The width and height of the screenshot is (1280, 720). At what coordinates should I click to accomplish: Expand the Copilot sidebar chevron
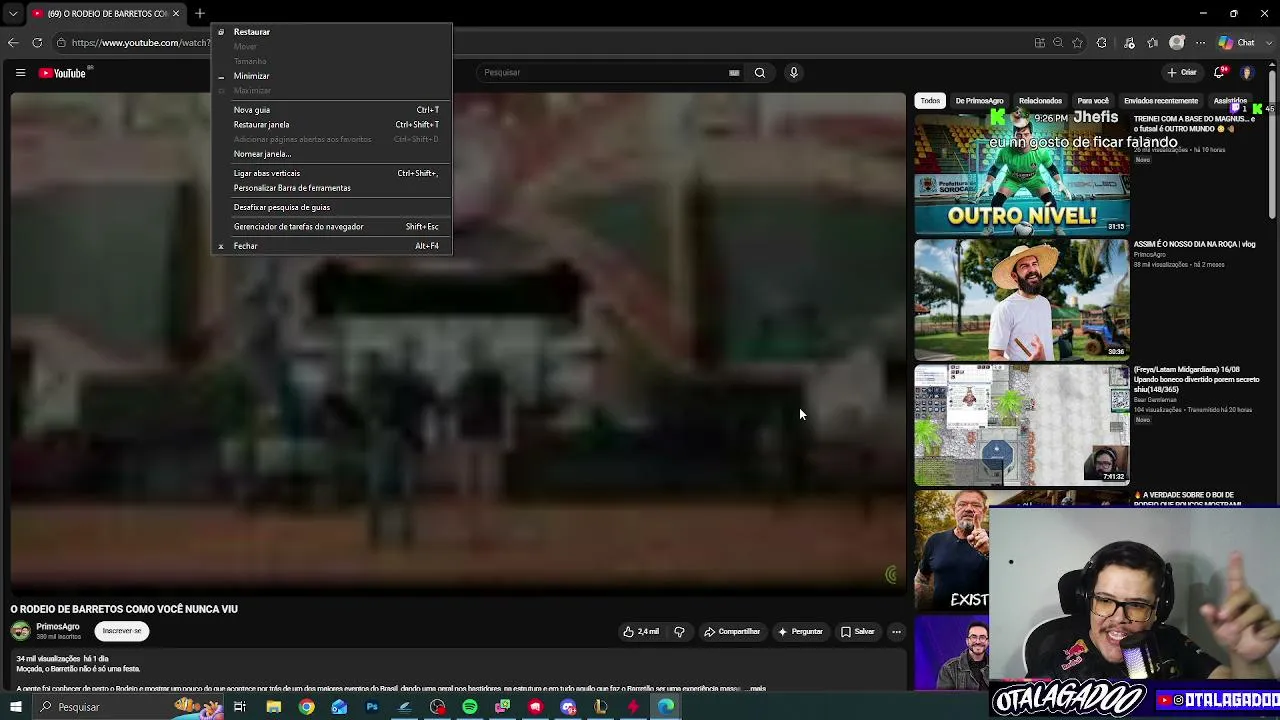(1269, 43)
